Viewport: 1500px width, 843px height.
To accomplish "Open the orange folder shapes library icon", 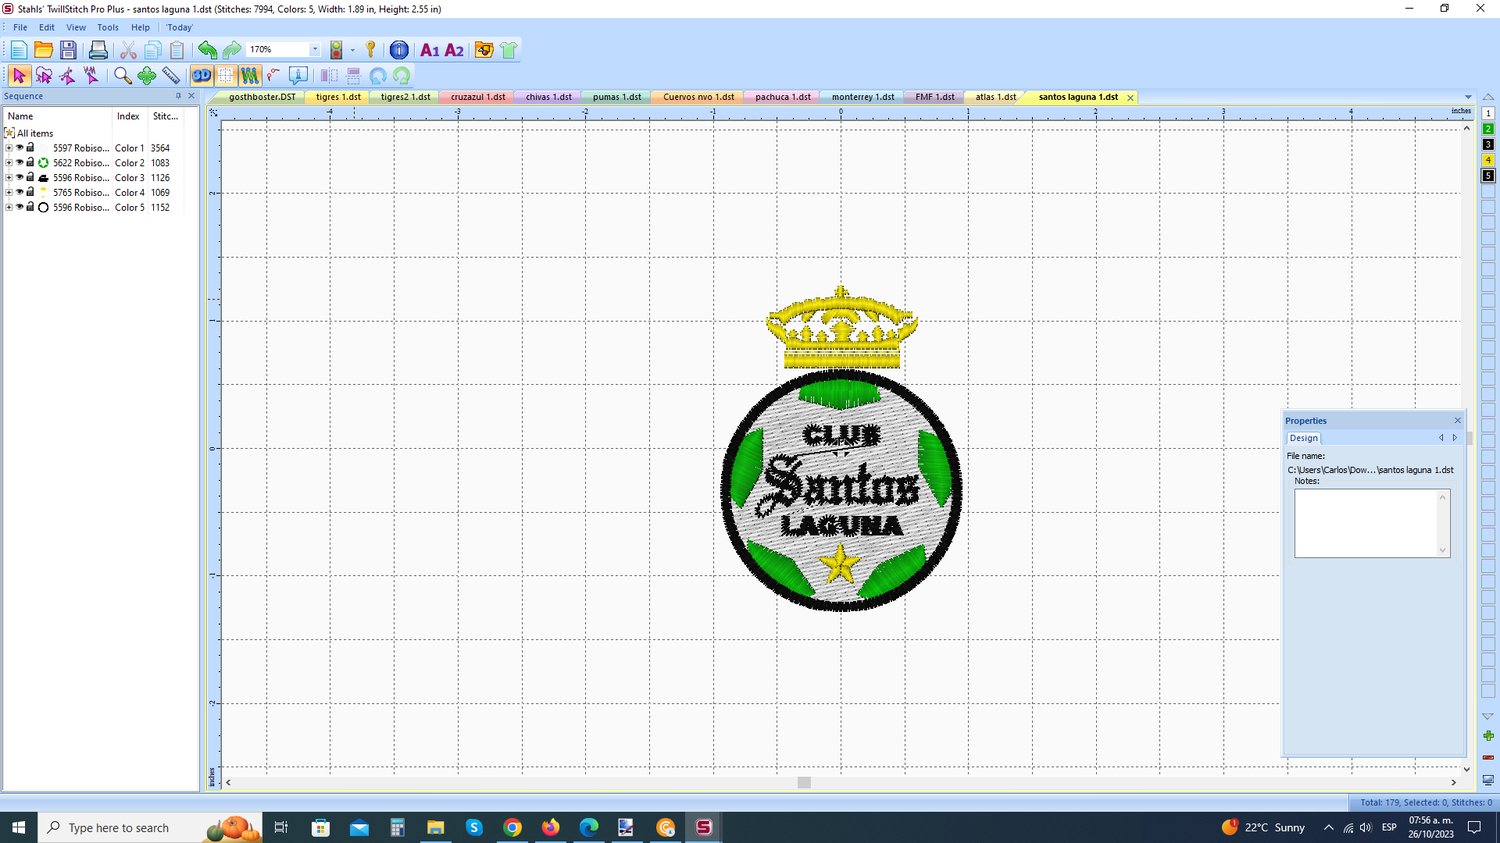I will pos(484,50).
